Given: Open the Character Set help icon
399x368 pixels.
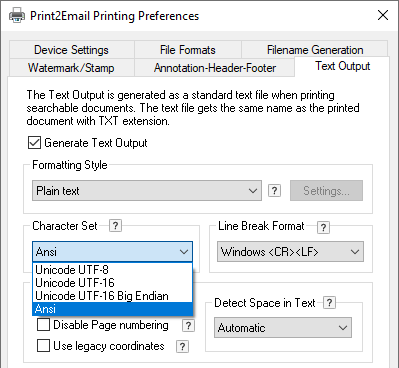Looking at the screenshot, I should pyautogui.click(x=115, y=226).
